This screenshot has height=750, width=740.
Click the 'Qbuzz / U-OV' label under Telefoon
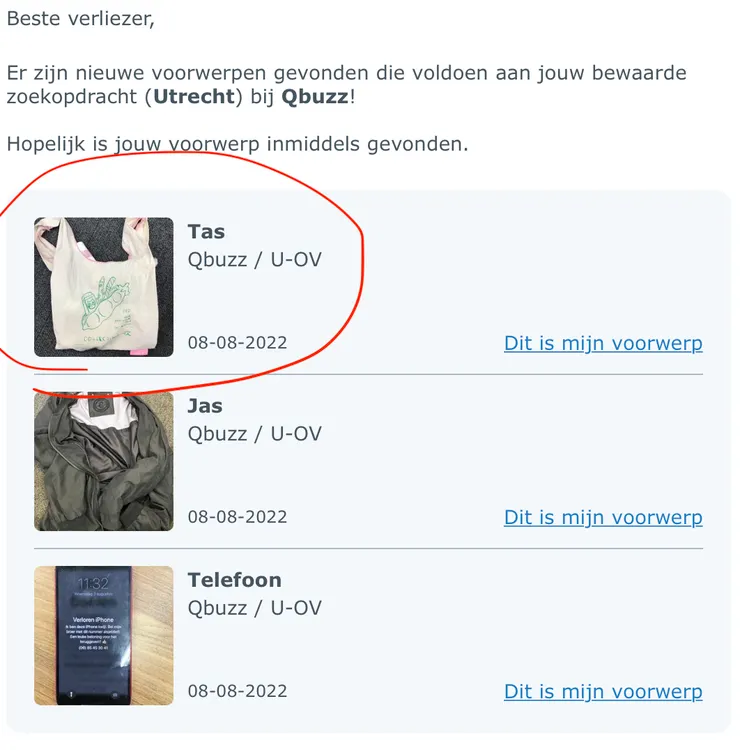[x=254, y=608]
